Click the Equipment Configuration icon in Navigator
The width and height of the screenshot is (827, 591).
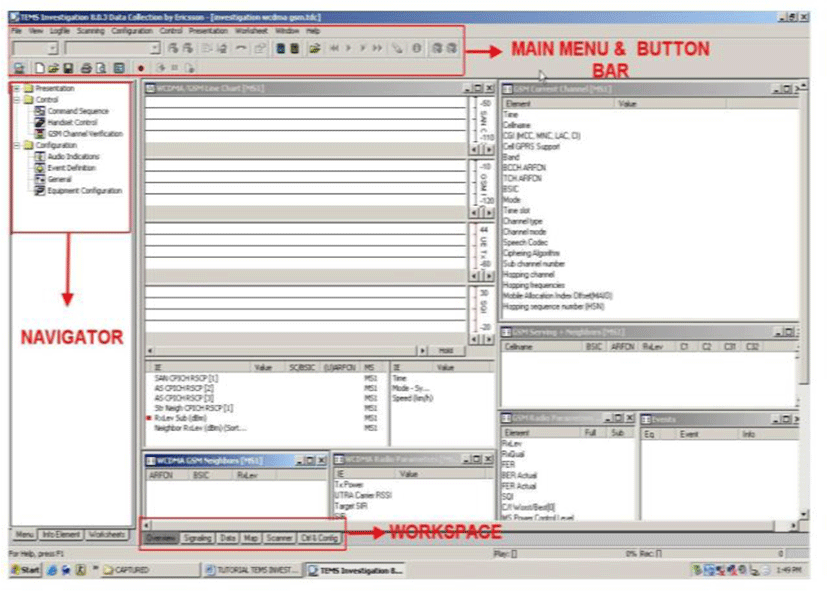coord(40,191)
